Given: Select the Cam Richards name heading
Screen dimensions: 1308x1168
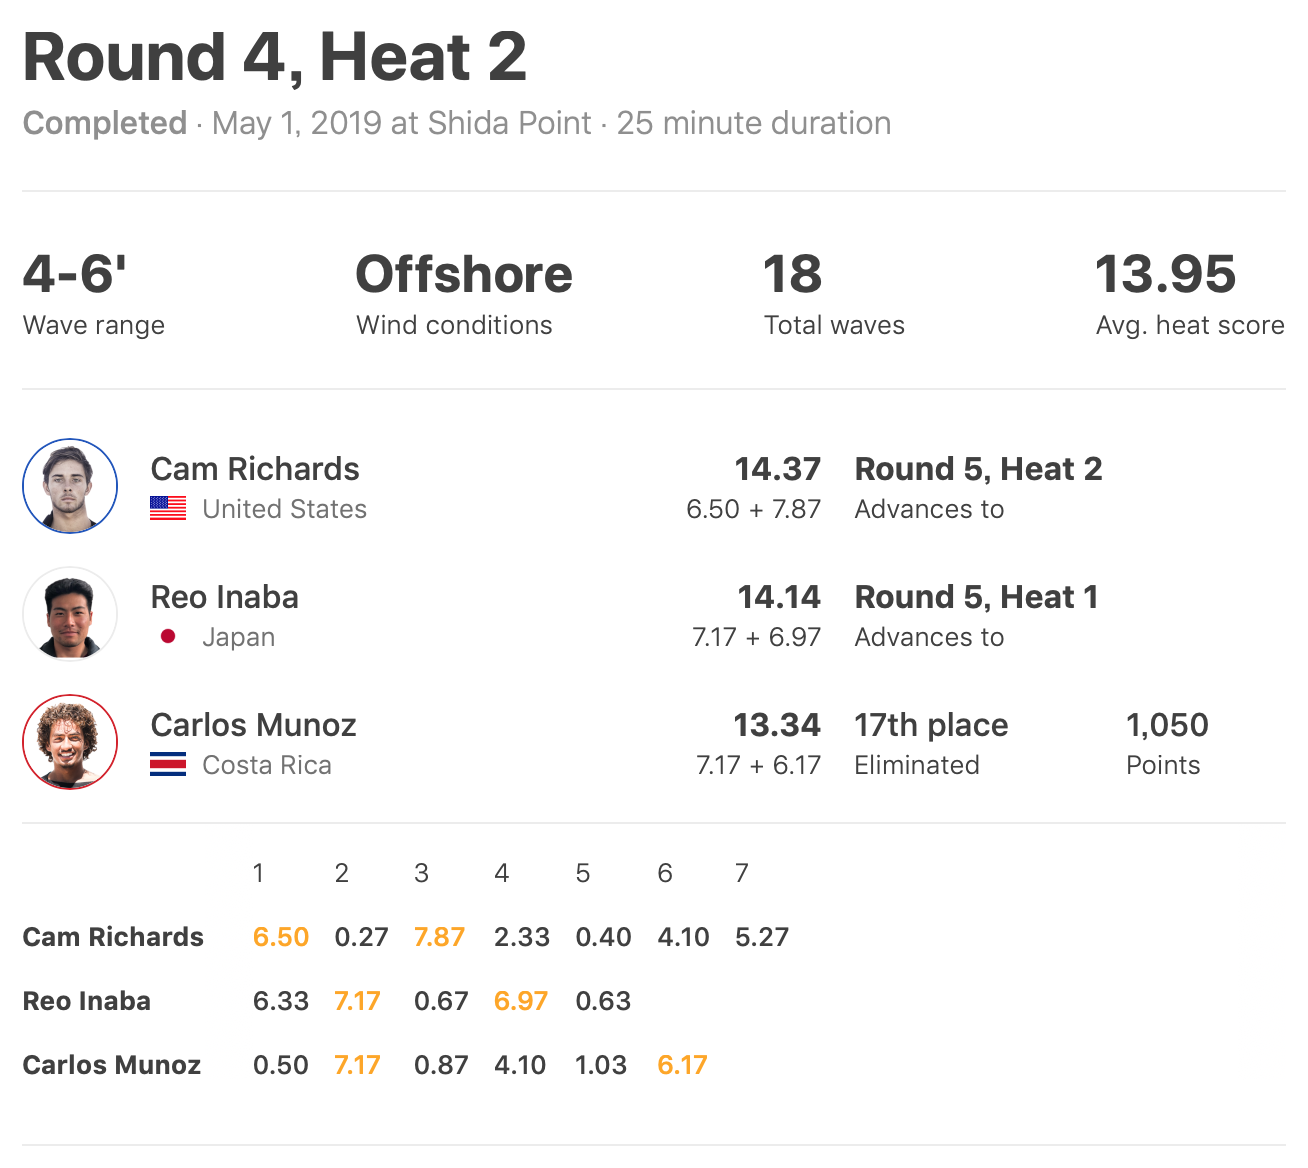Looking at the screenshot, I should pos(255,469).
